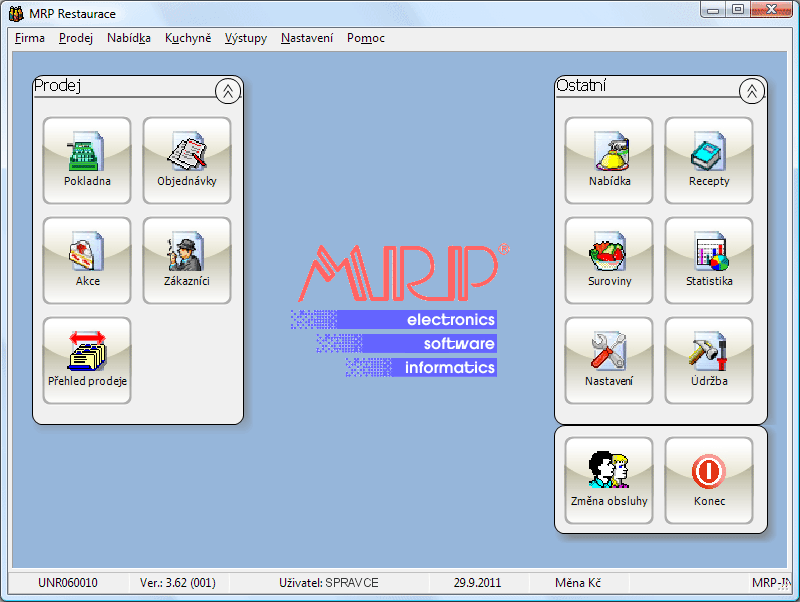This screenshot has height=602, width=800.
Task: Open Nastavení settings tools icon
Action: click(x=609, y=361)
